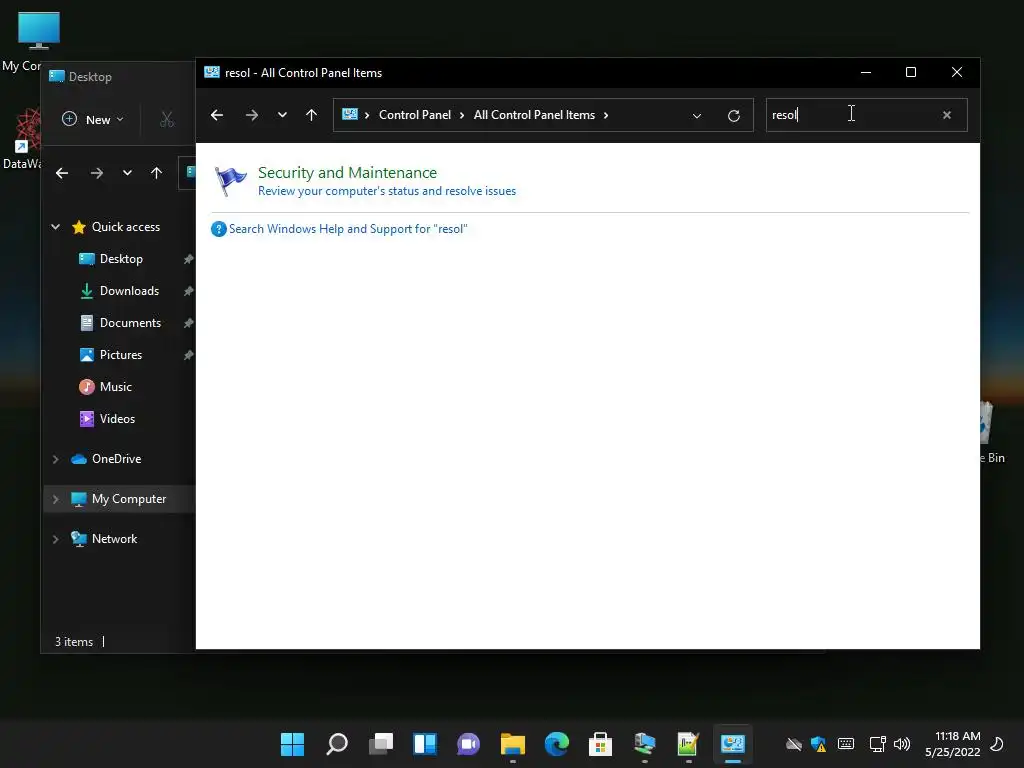1024x768 pixels.
Task: Click the Control Panel title bar icon
Action: point(212,72)
